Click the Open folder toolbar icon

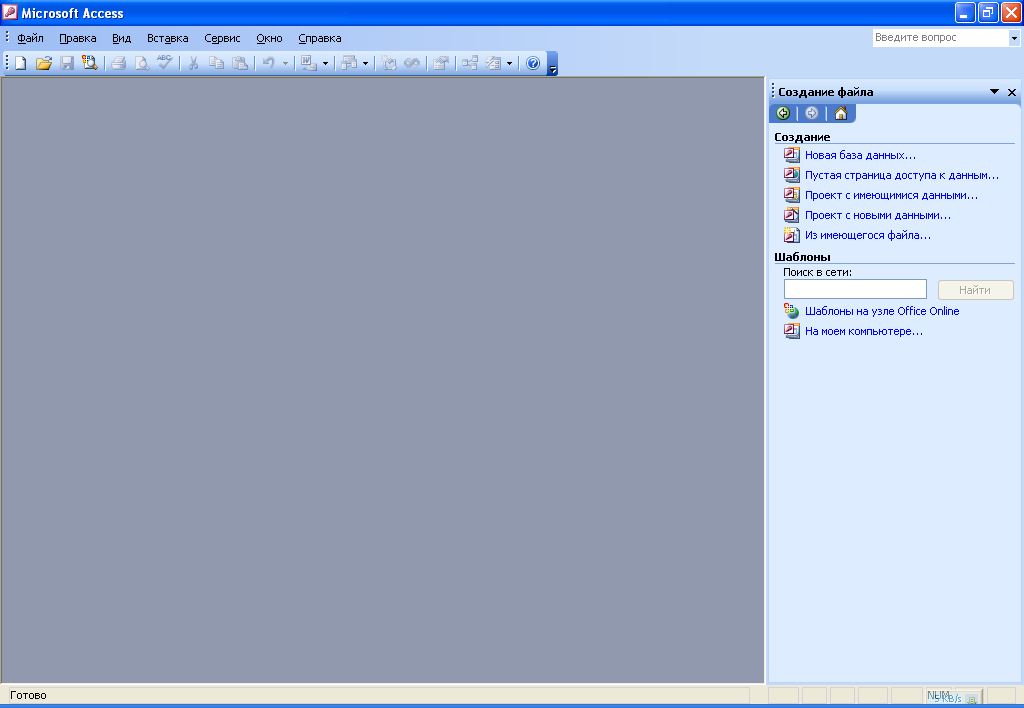coord(44,63)
